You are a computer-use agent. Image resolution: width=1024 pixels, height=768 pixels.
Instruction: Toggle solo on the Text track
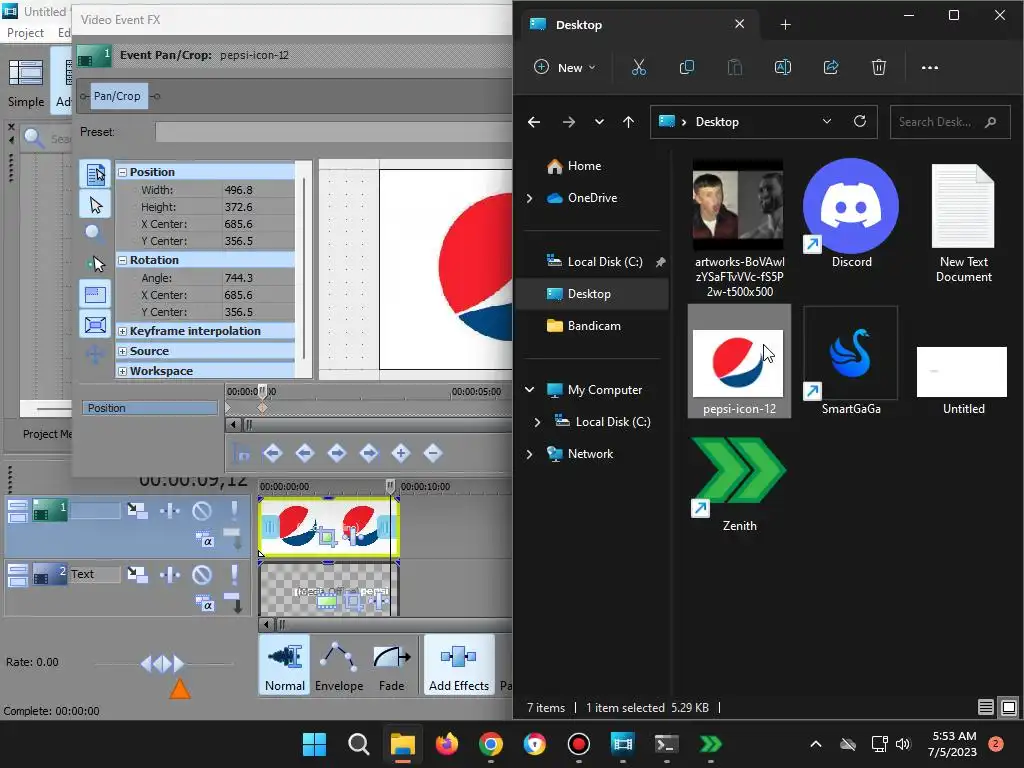pos(234,575)
